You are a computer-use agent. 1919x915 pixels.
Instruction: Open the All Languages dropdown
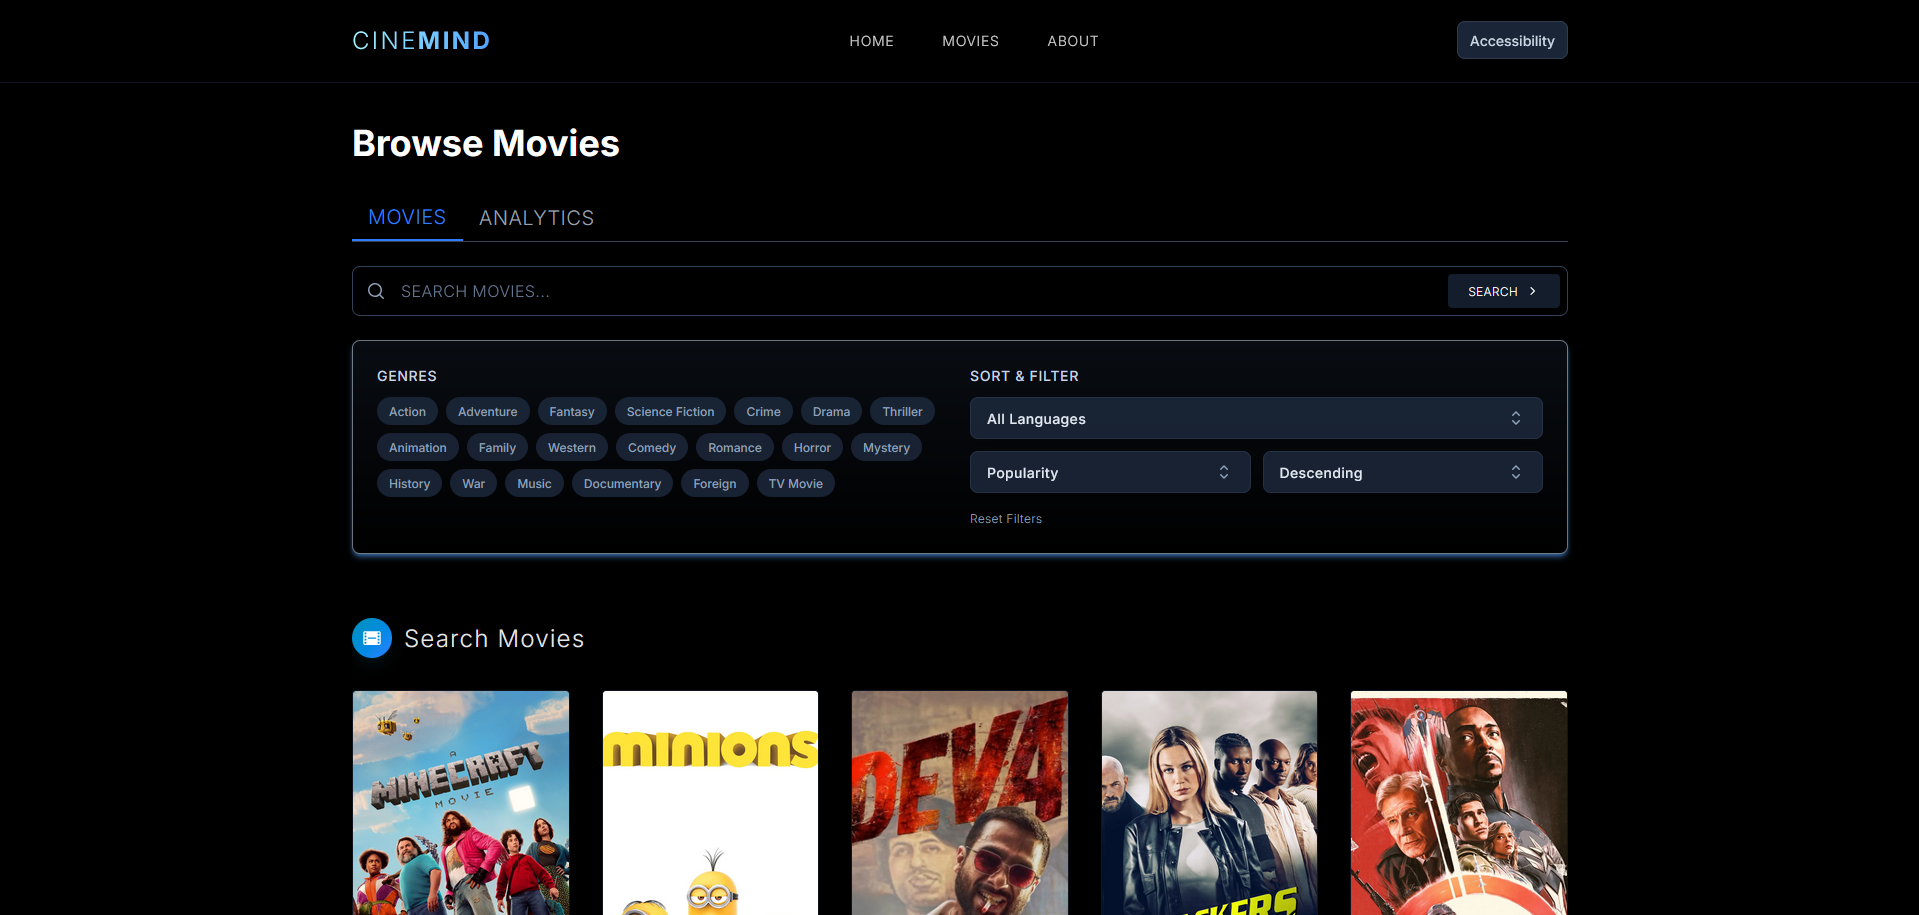(1255, 418)
